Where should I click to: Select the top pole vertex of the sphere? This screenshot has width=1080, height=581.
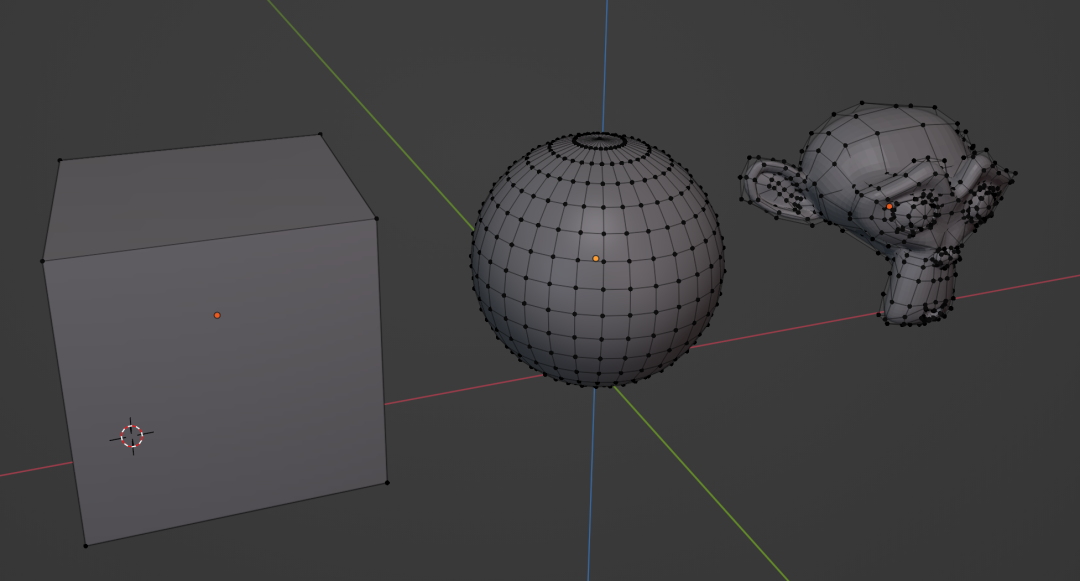coord(600,141)
